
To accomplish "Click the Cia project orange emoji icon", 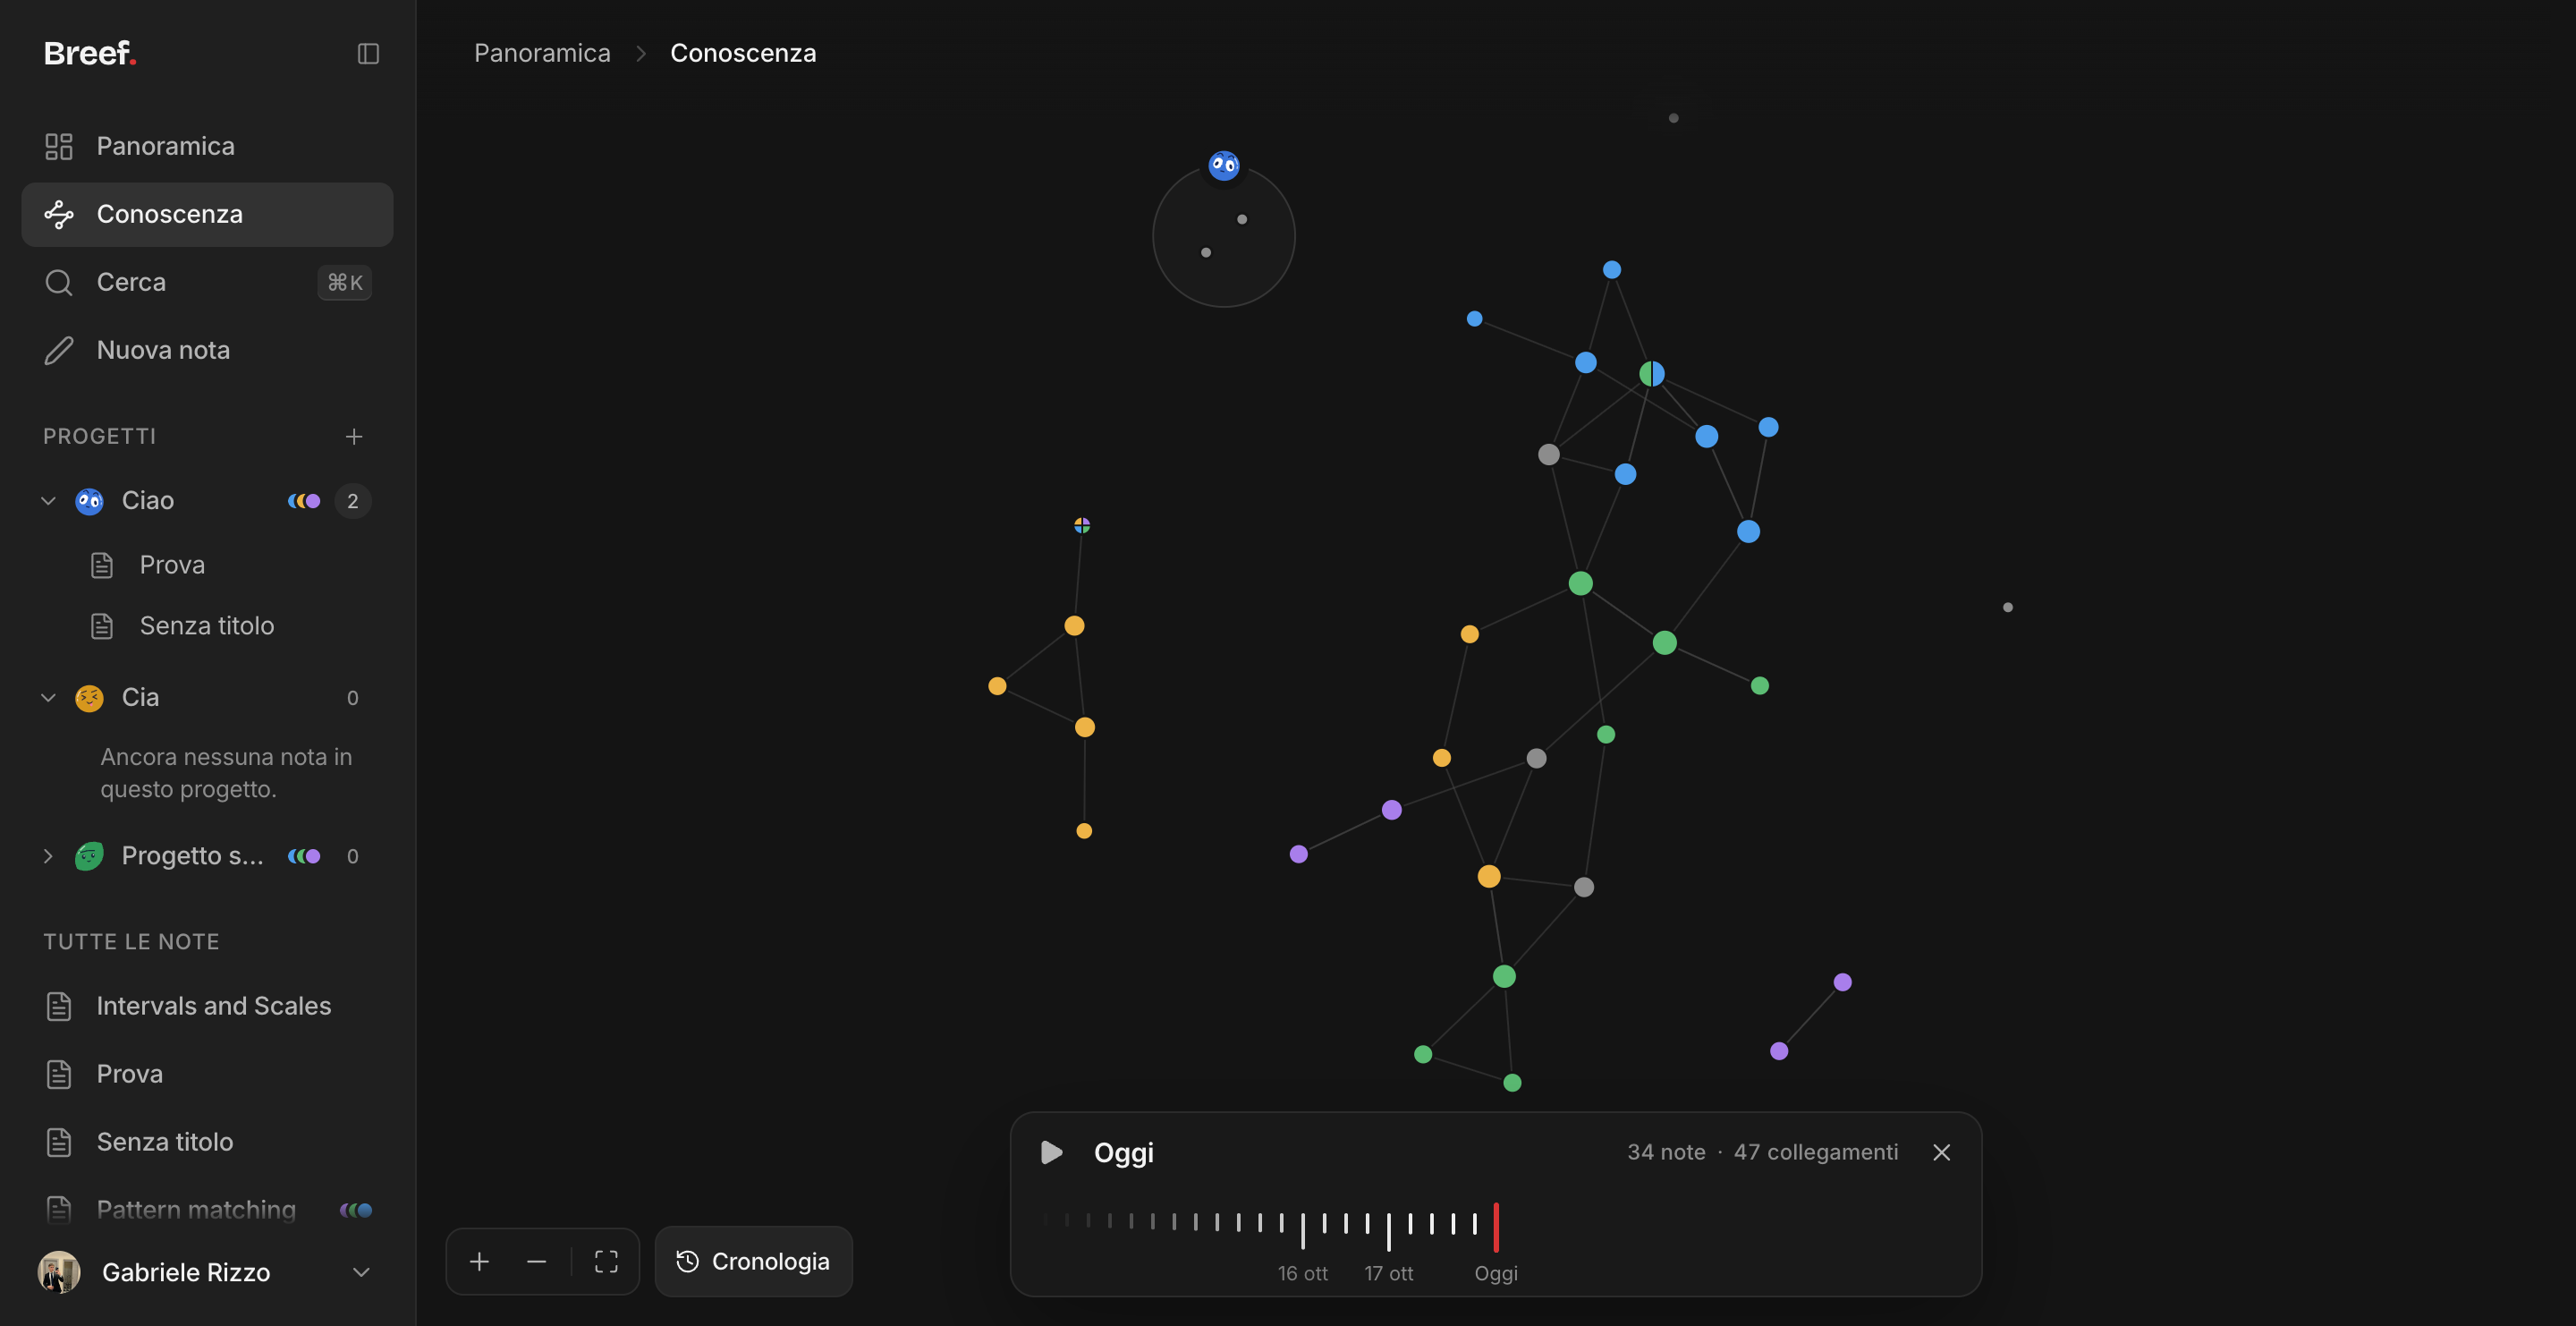I will pos(89,697).
